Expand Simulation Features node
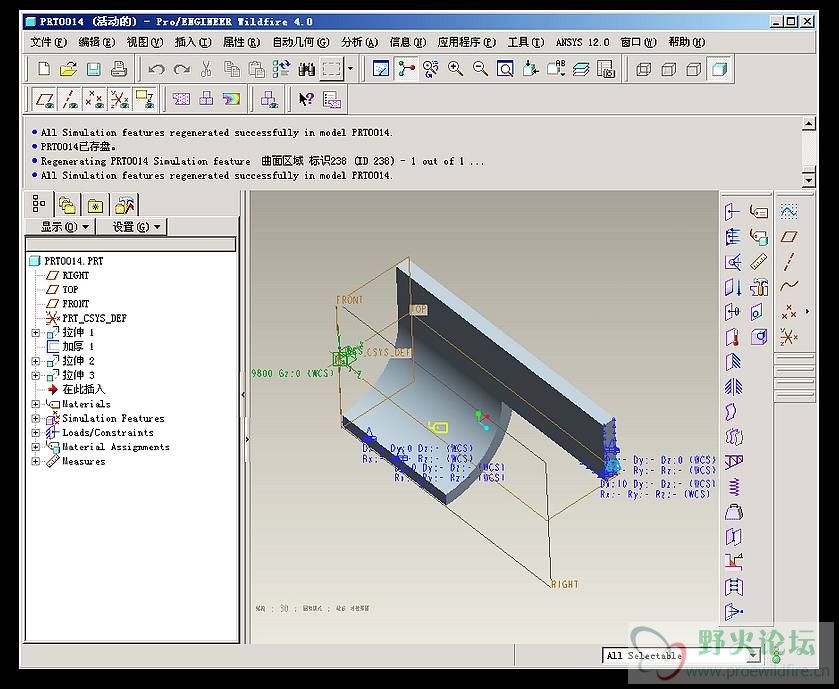The width and height of the screenshot is (839, 689). point(36,418)
